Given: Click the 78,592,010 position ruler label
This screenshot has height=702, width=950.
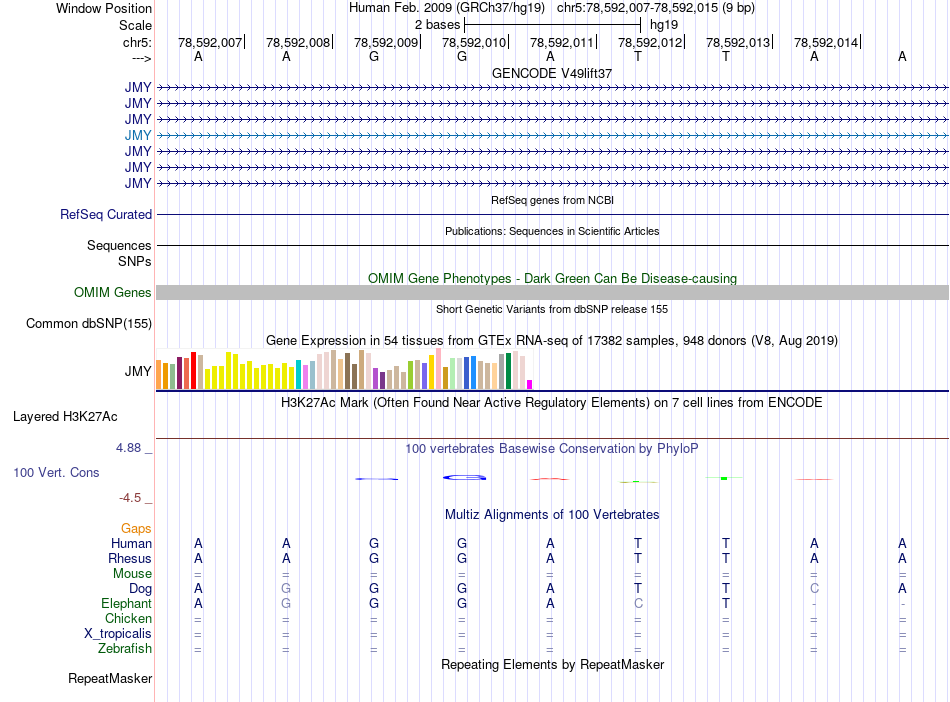Looking at the screenshot, I should tap(473, 43).
